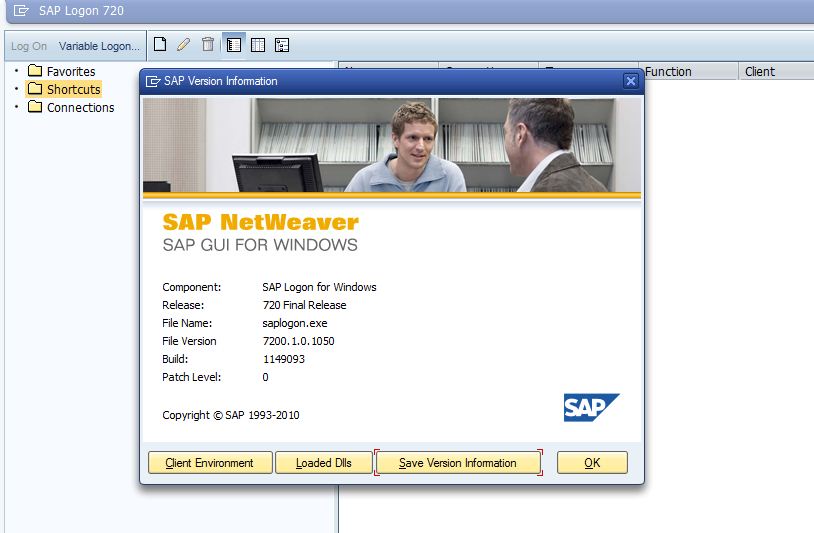Open Variable Logon... dialog
The width and height of the screenshot is (814, 533).
click(x=99, y=46)
